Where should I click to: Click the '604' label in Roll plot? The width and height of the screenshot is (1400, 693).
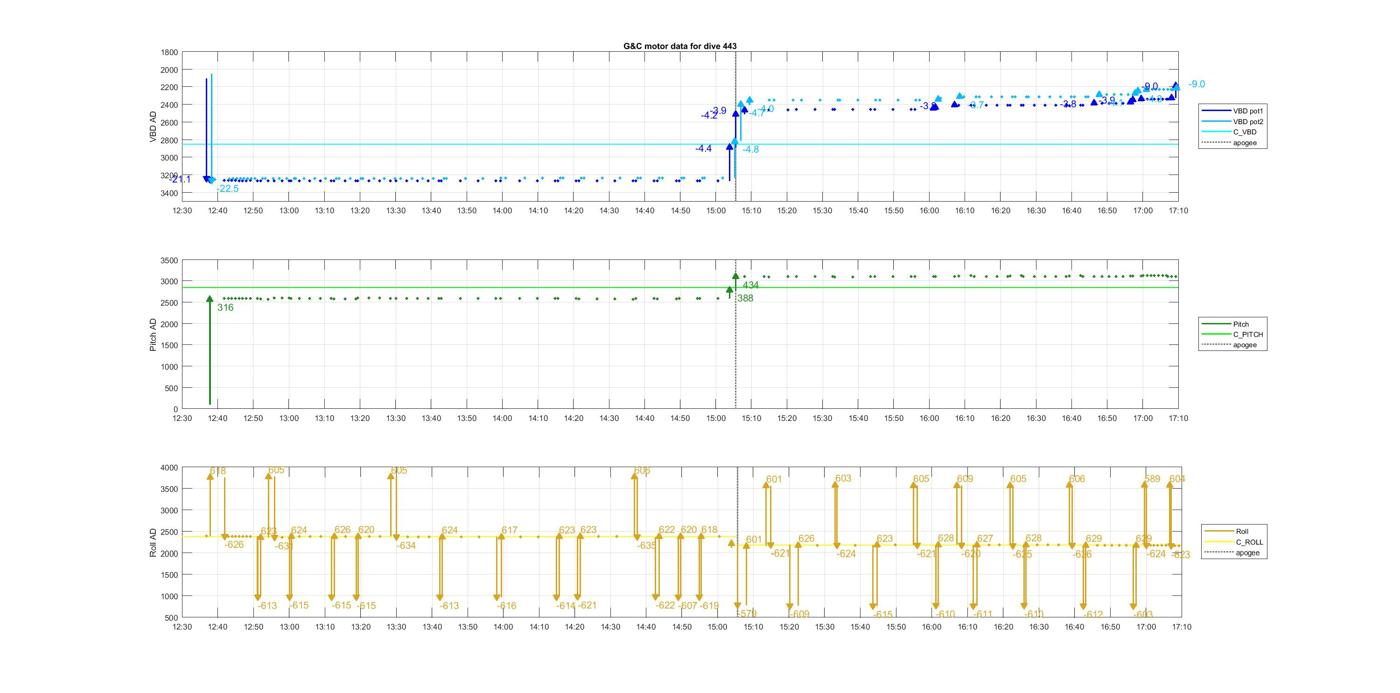(1177, 479)
